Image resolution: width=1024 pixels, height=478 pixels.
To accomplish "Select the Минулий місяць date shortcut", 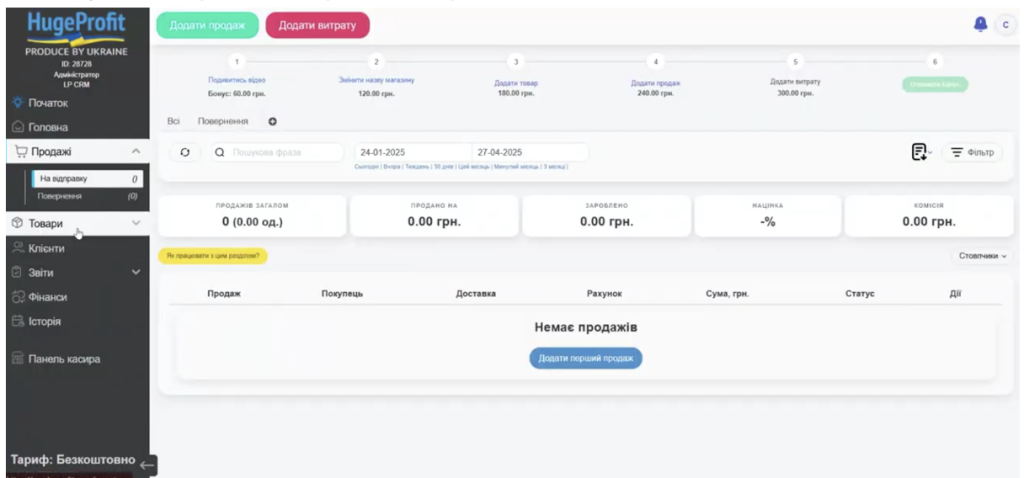I will pos(517,167).
